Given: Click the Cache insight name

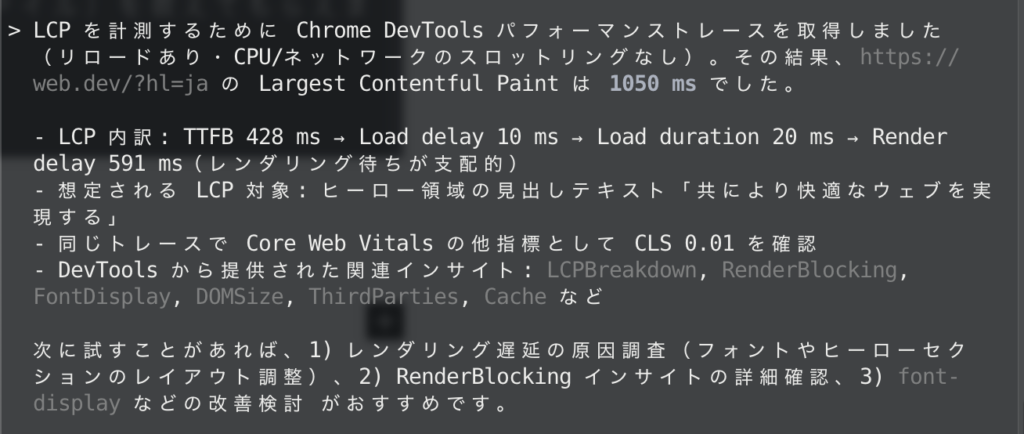Looking at the screenshot, I should (516, 296).
